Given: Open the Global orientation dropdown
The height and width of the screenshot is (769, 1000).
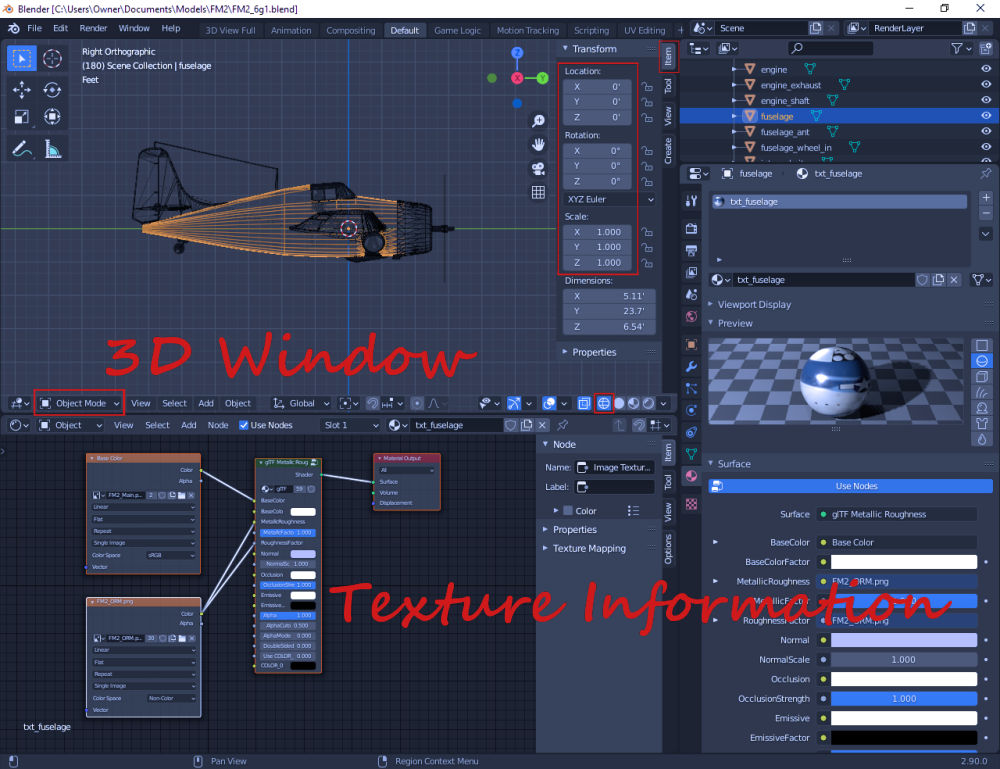Looking at the screenshot, I should click(301, 403).
